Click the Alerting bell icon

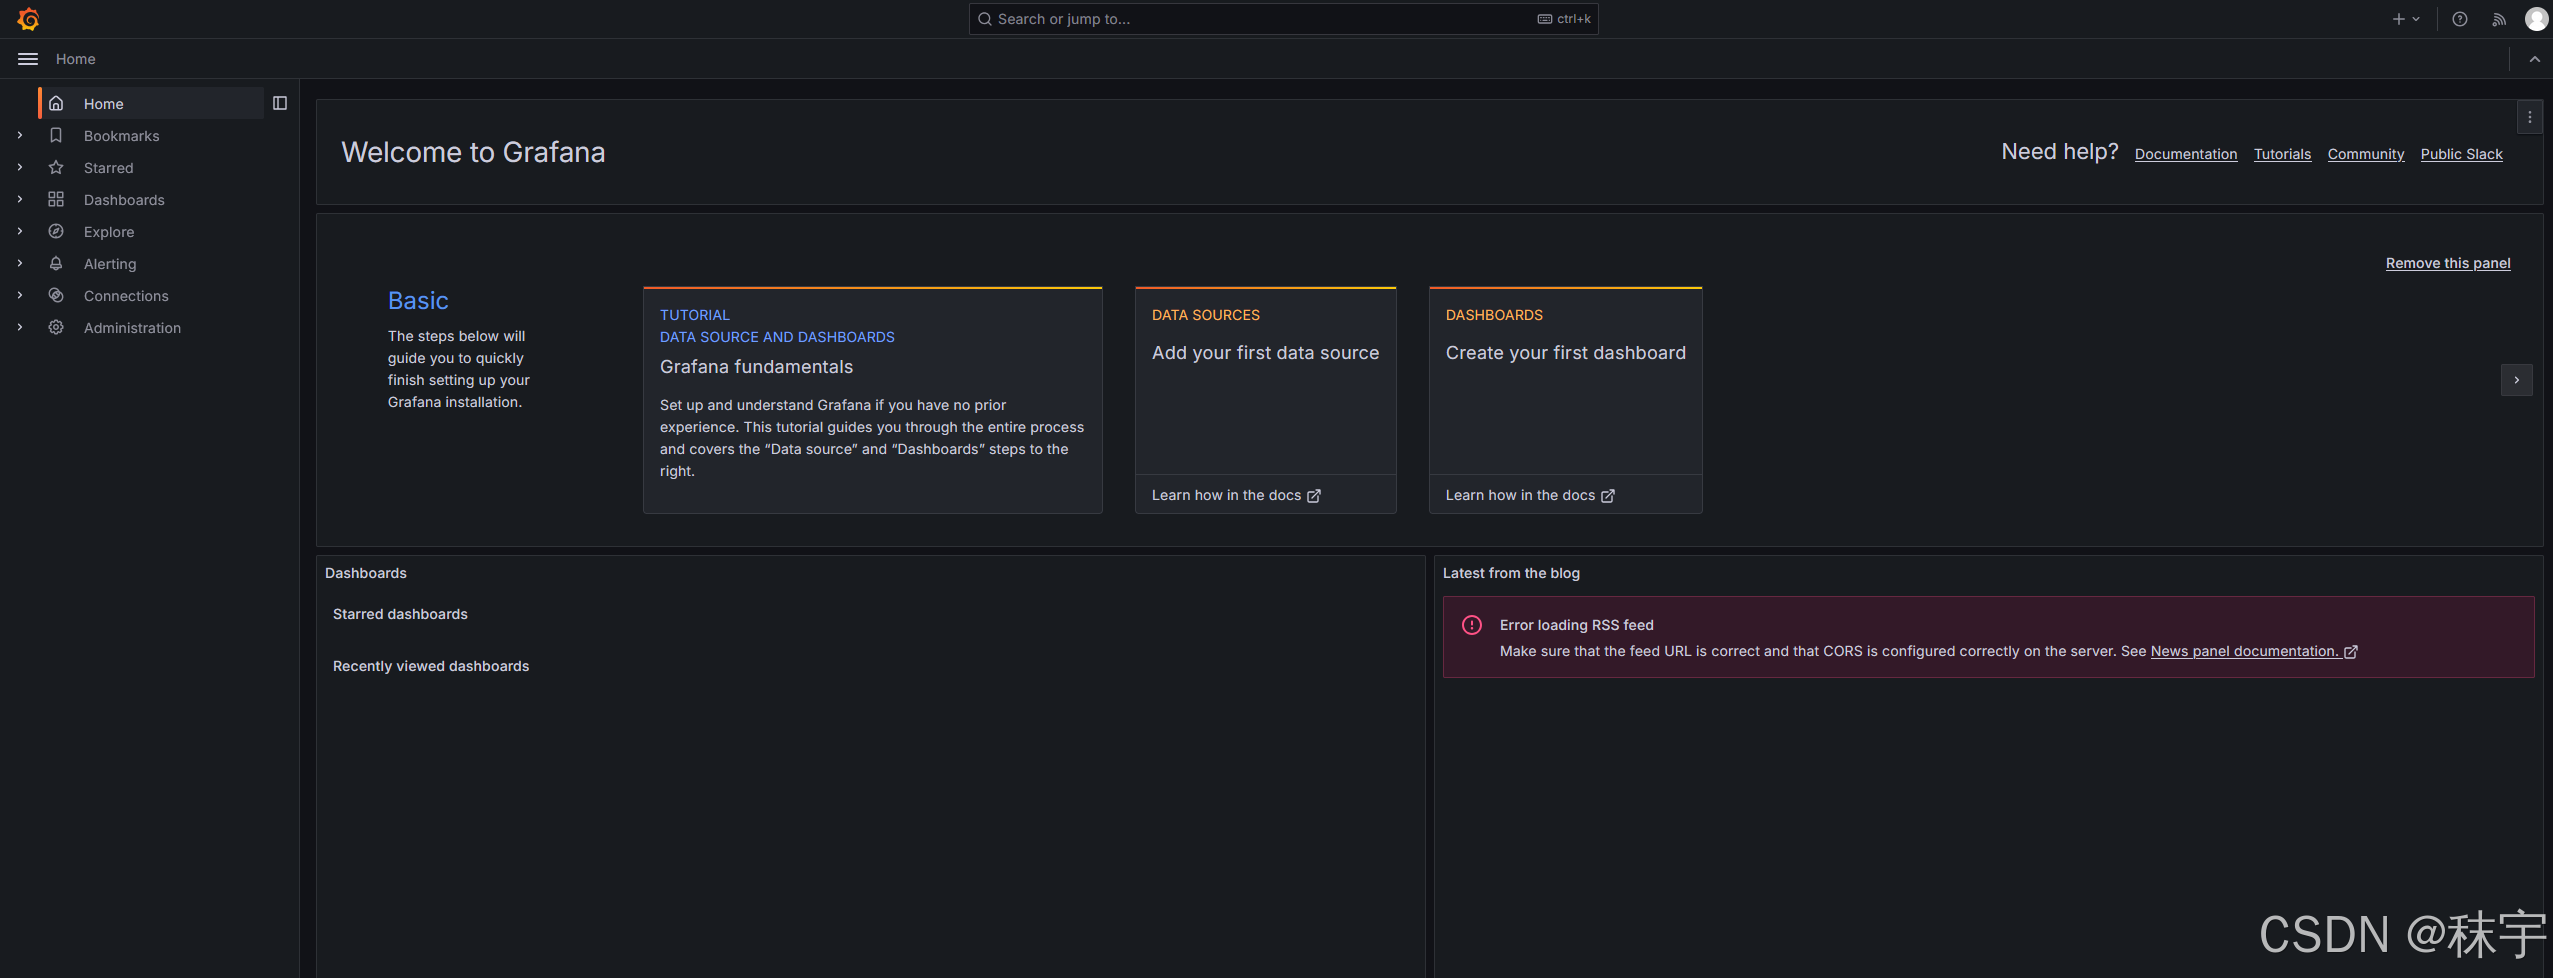pos(56,263)
